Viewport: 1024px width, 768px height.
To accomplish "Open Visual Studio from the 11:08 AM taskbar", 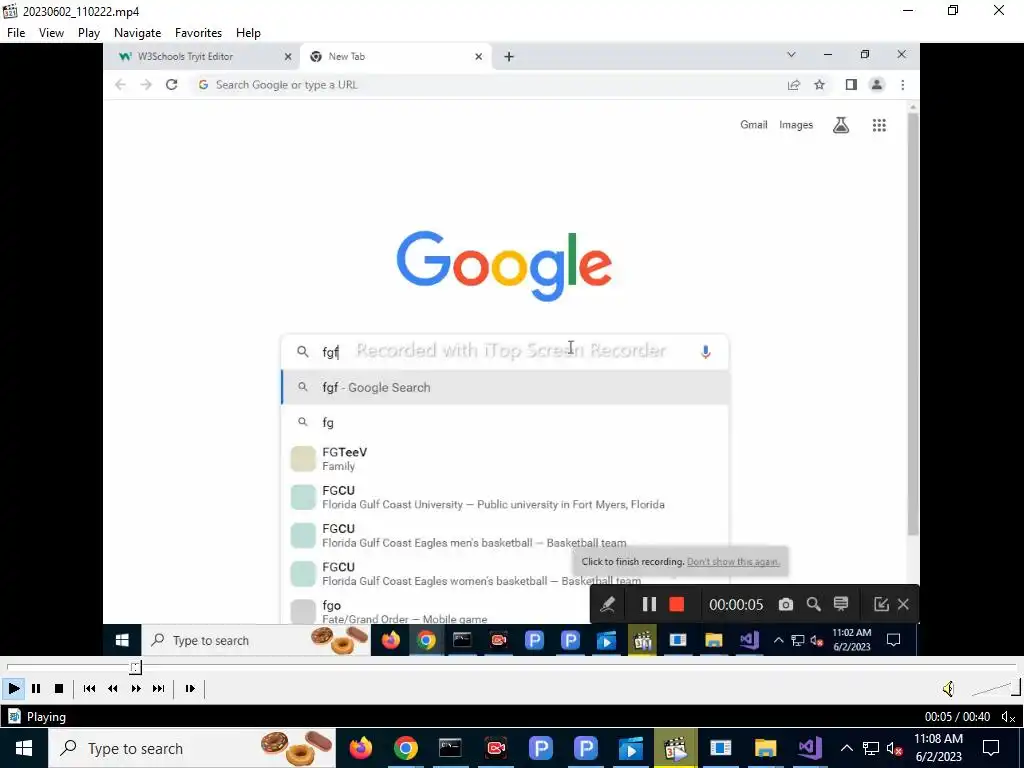I will click(x=809, y=748).
